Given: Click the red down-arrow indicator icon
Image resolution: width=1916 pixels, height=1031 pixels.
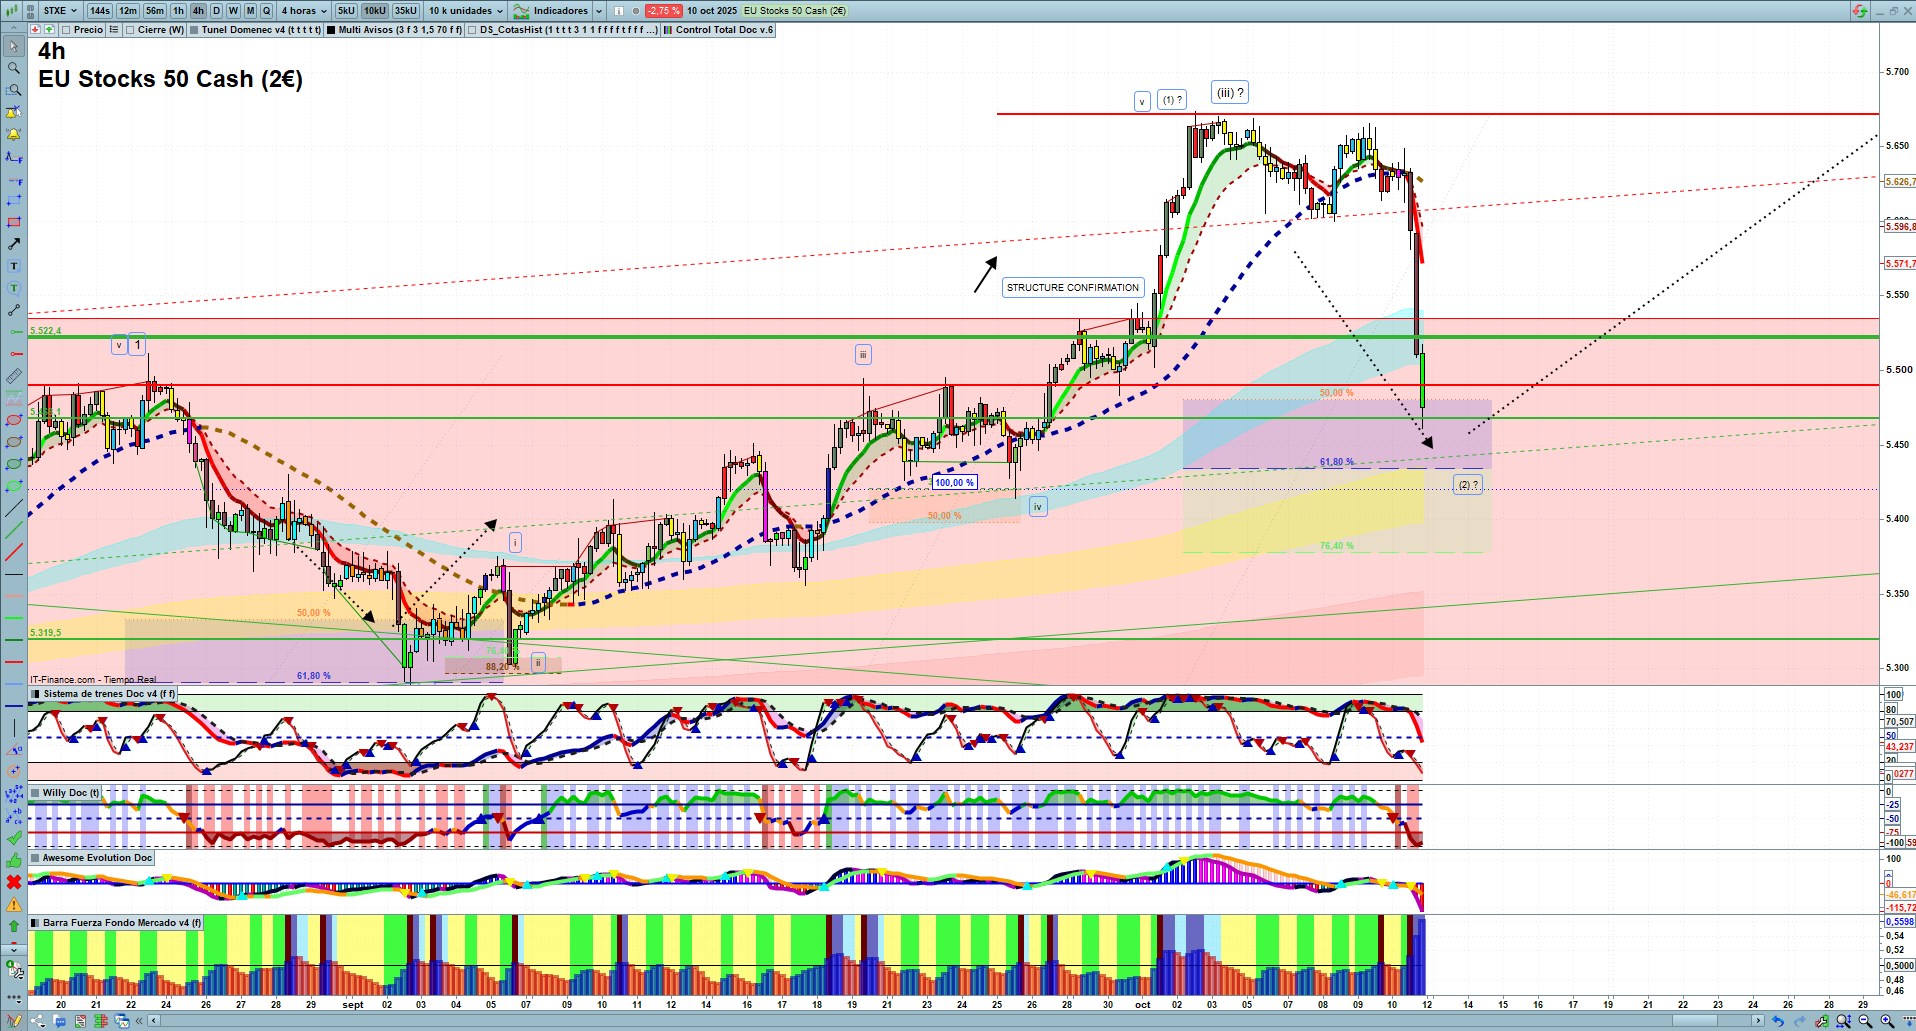Looking at the screenshot, I should click(36, 30).
